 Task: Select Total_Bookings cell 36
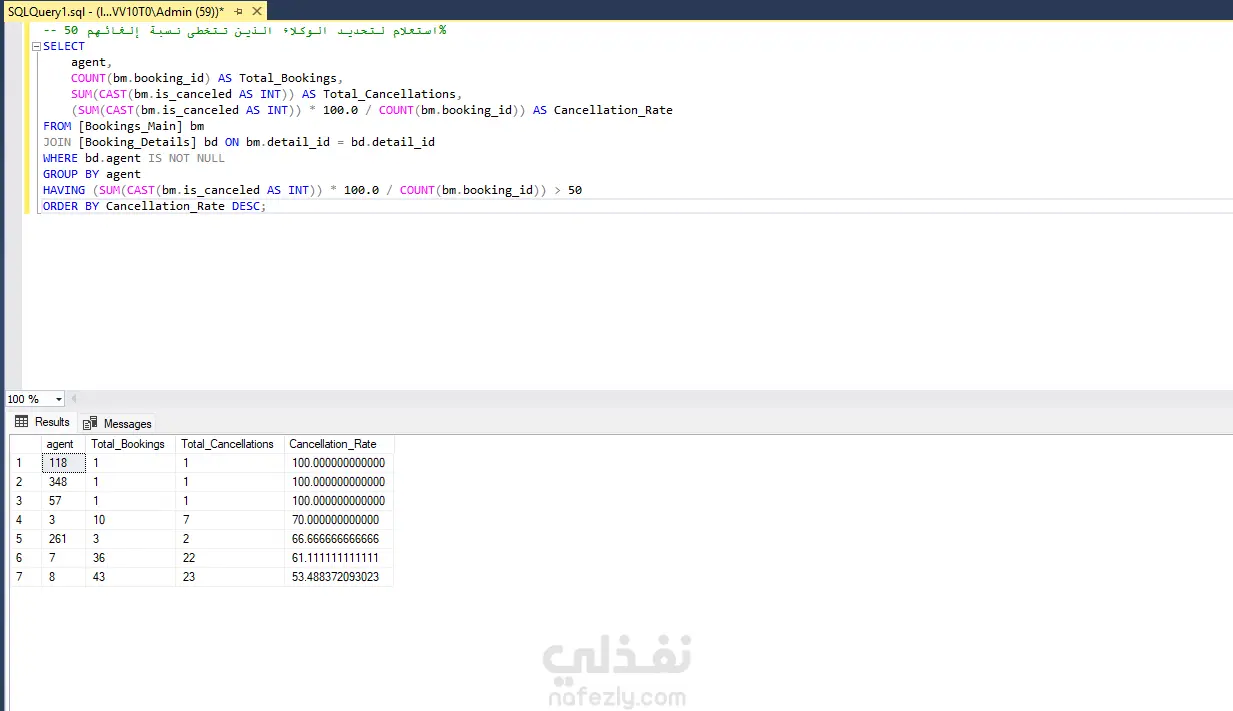[130, 558]
